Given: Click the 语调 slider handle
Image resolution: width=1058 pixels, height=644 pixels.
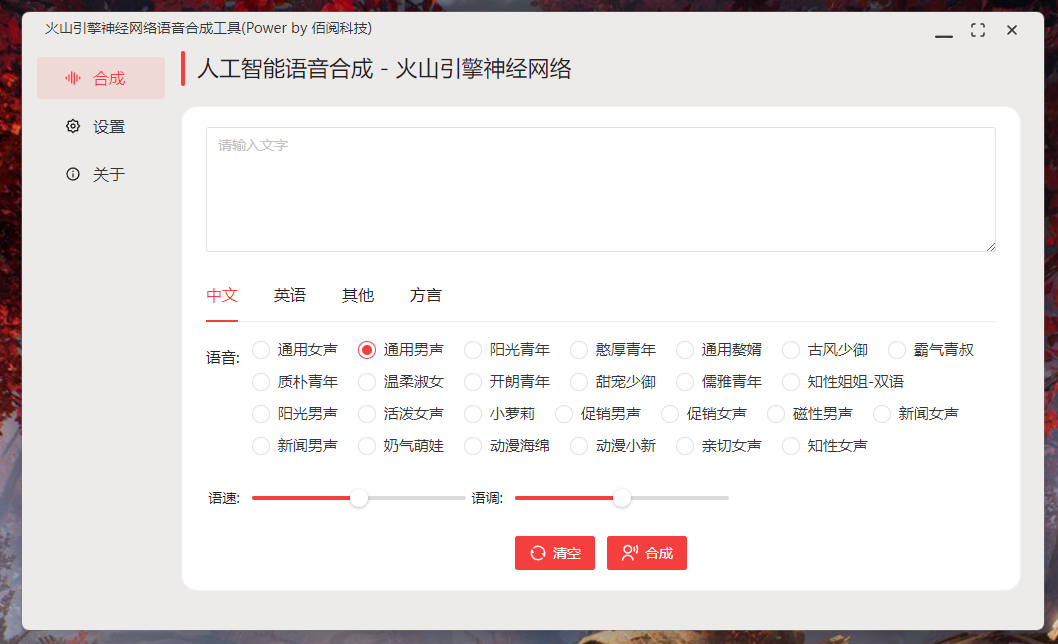Looking at the screenshot, I should pos(623,497).
